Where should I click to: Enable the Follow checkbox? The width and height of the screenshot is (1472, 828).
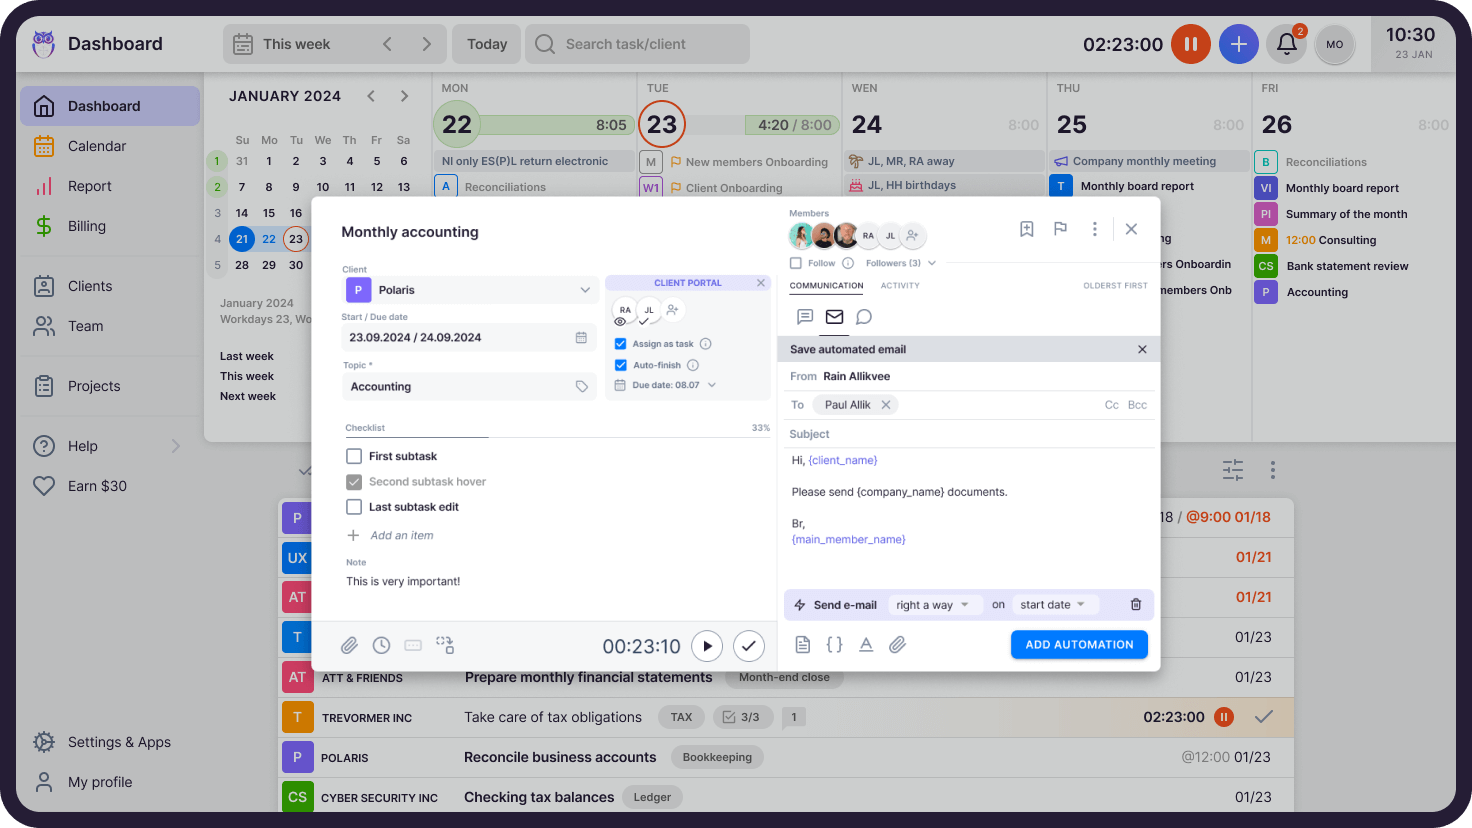(796, 263)
